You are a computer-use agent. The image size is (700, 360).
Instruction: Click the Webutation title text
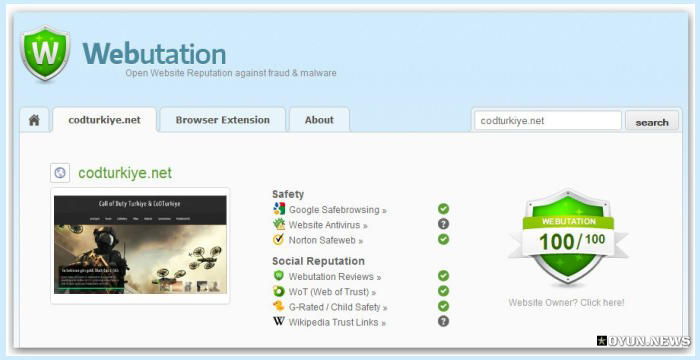(154, 54)
